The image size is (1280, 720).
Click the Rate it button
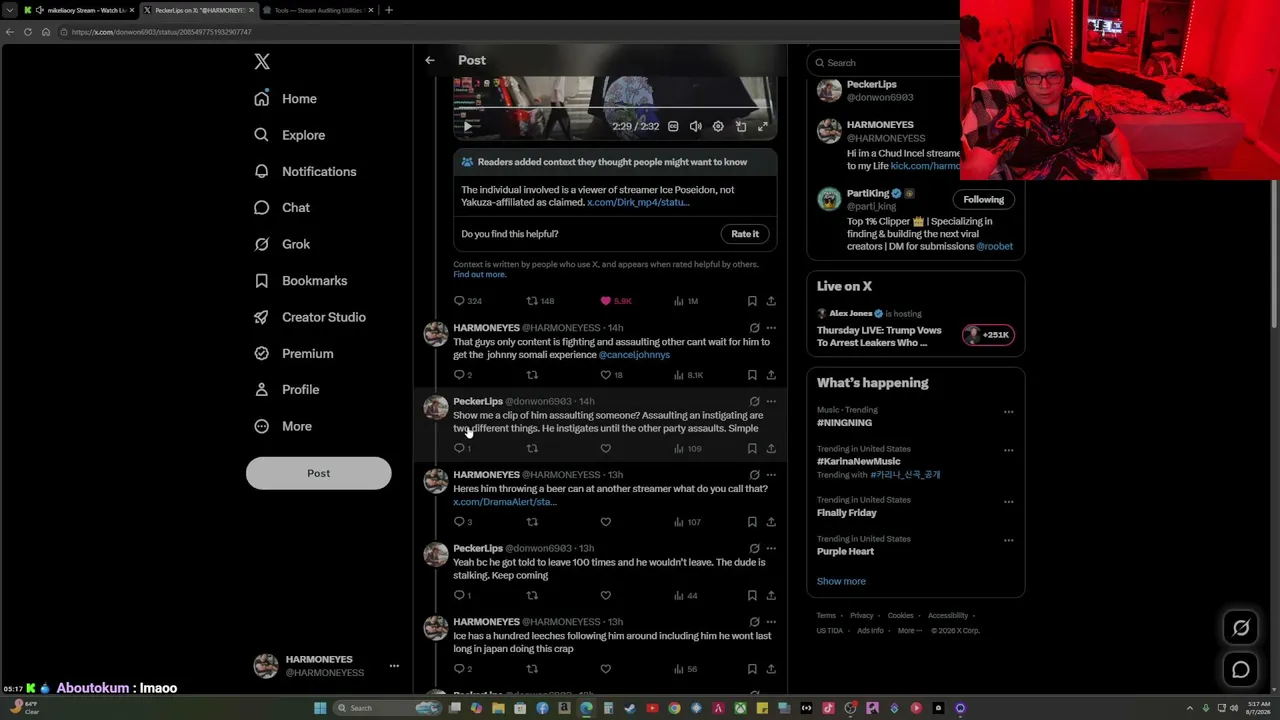745,234
